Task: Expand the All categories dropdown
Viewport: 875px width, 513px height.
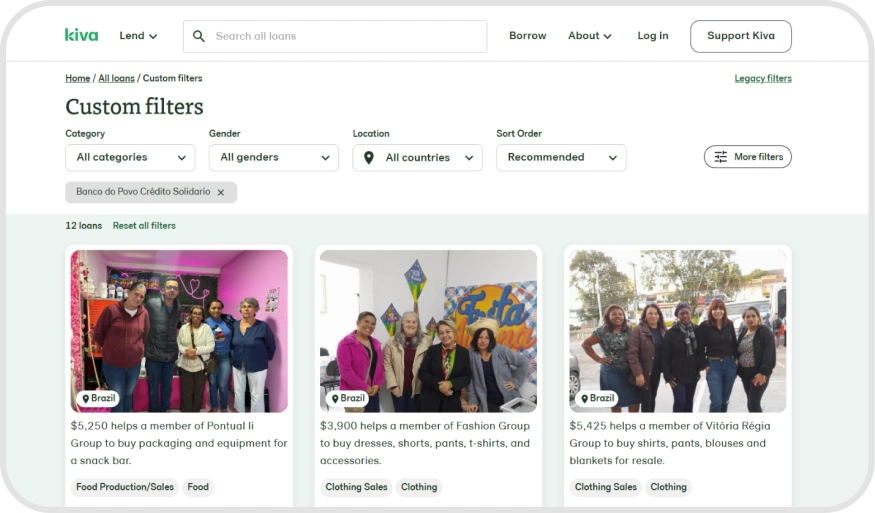Action: tap(131, 157)
